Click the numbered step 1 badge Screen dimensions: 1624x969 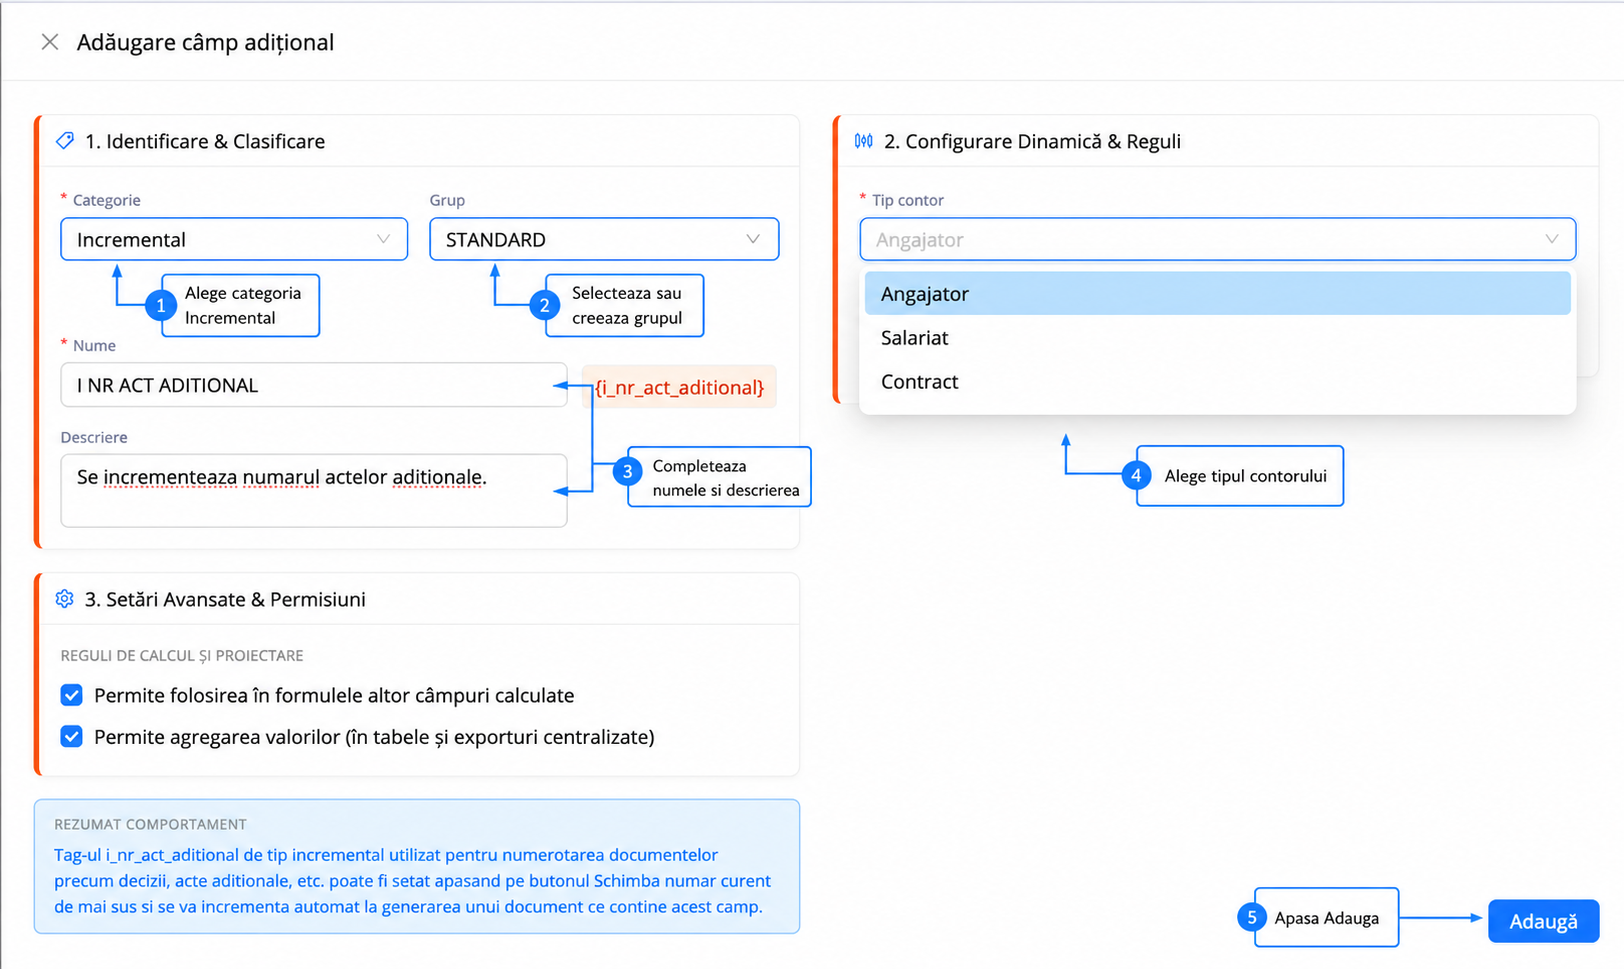[x=161, y=305]
